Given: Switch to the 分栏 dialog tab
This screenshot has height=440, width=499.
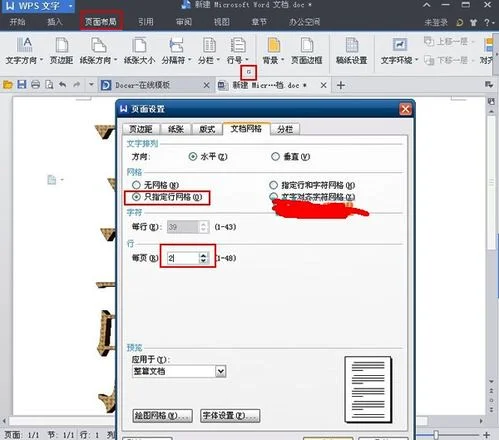Looking at the screenshot, I should coord(285,129).
